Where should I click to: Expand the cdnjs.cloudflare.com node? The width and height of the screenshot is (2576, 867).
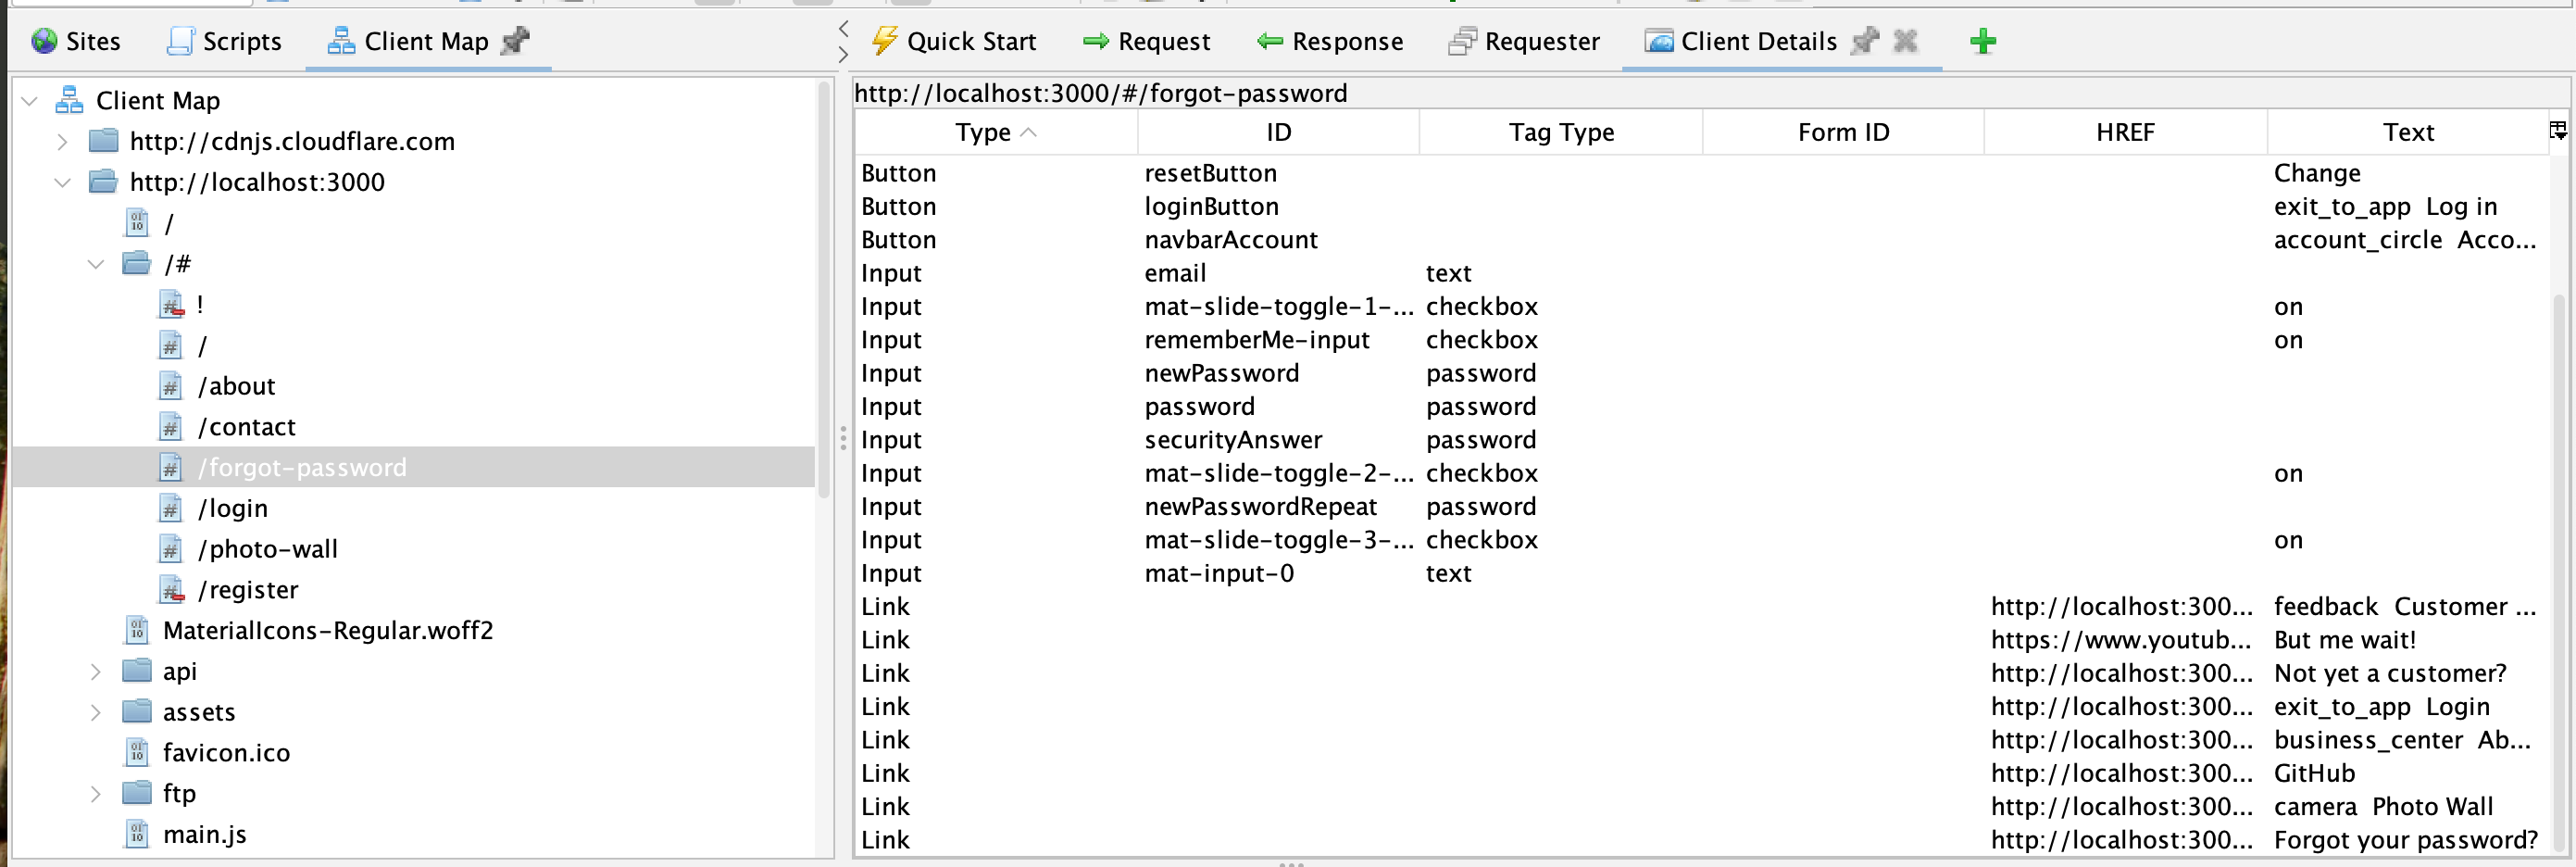coord(63,141)
